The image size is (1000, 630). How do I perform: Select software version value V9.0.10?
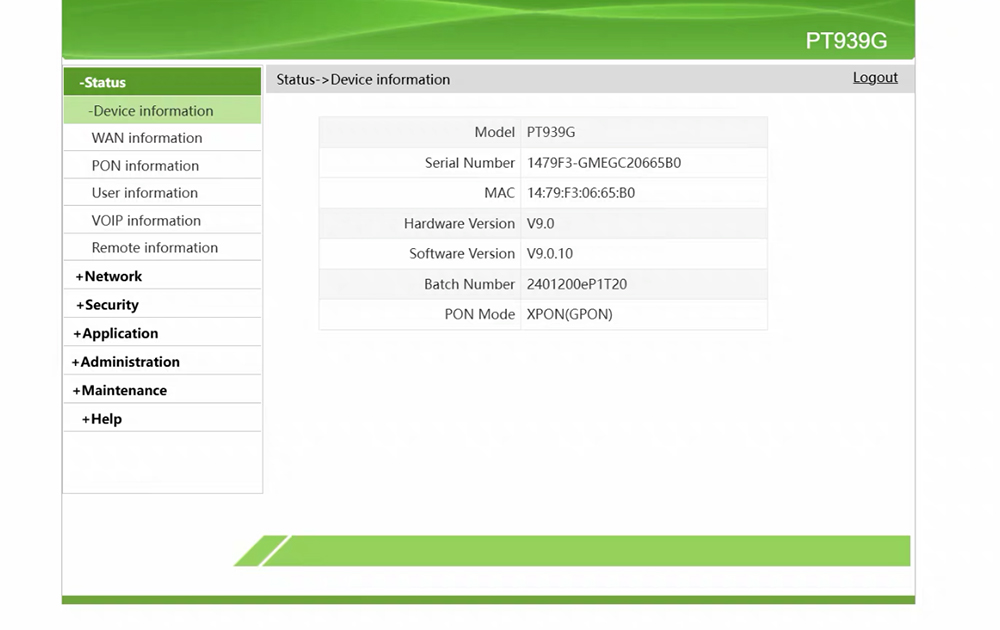pos(549,253)
